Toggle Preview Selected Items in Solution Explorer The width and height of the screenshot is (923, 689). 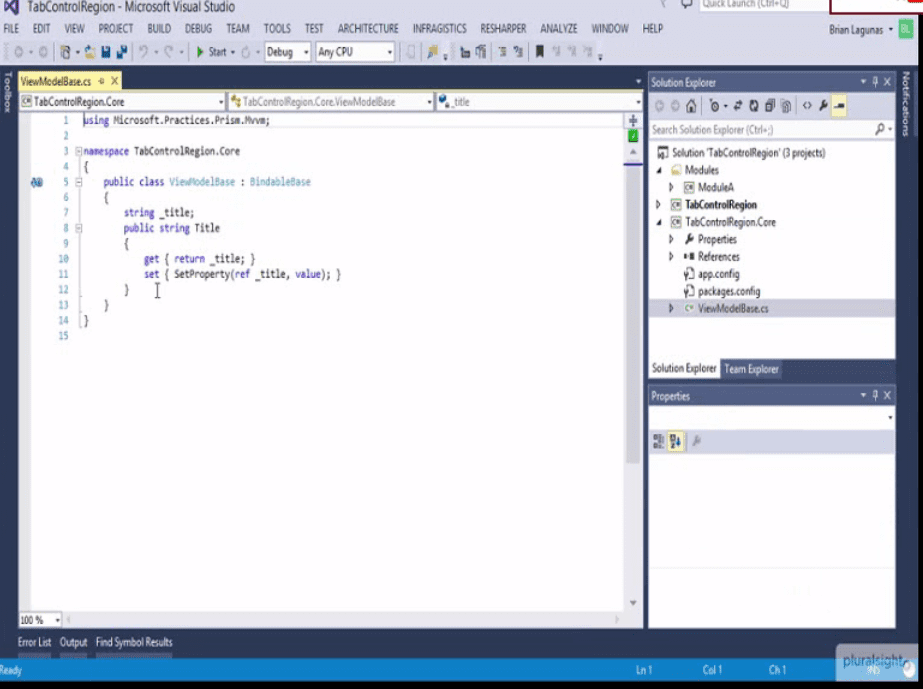pyautogui.click(x=839, y=106)
